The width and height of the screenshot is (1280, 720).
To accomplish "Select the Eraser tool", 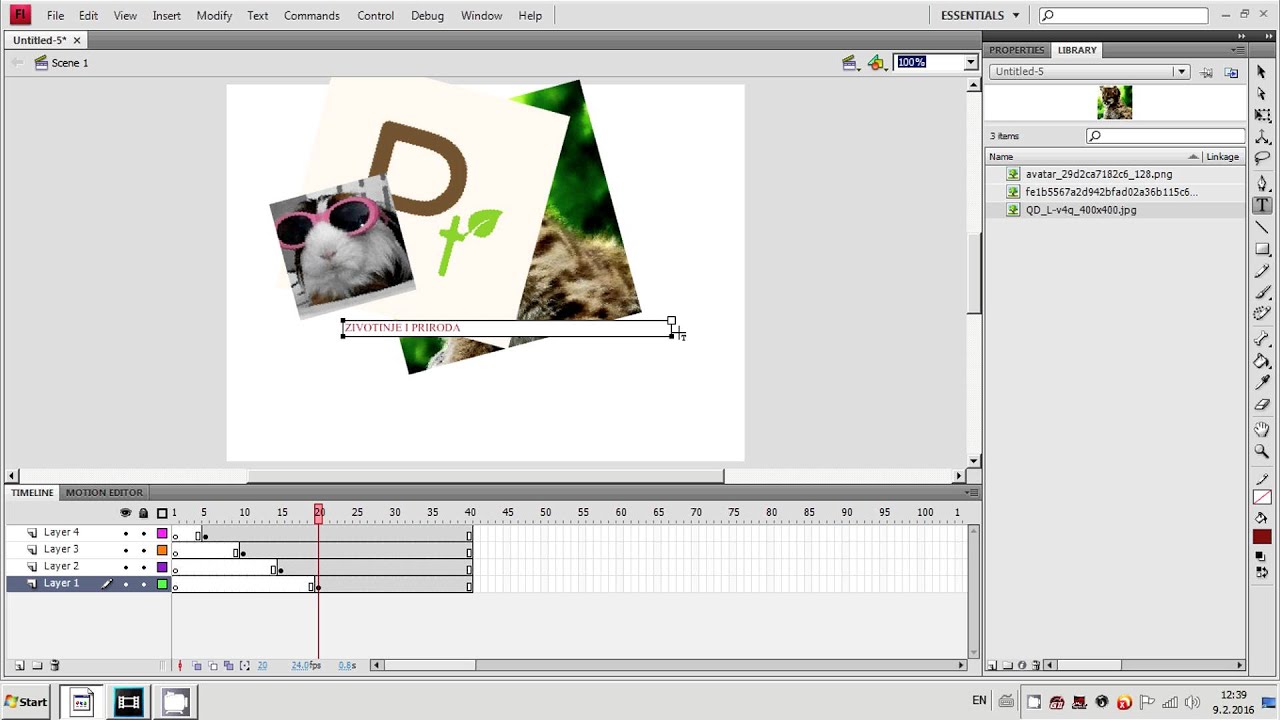I will (x=1262, y=405).
